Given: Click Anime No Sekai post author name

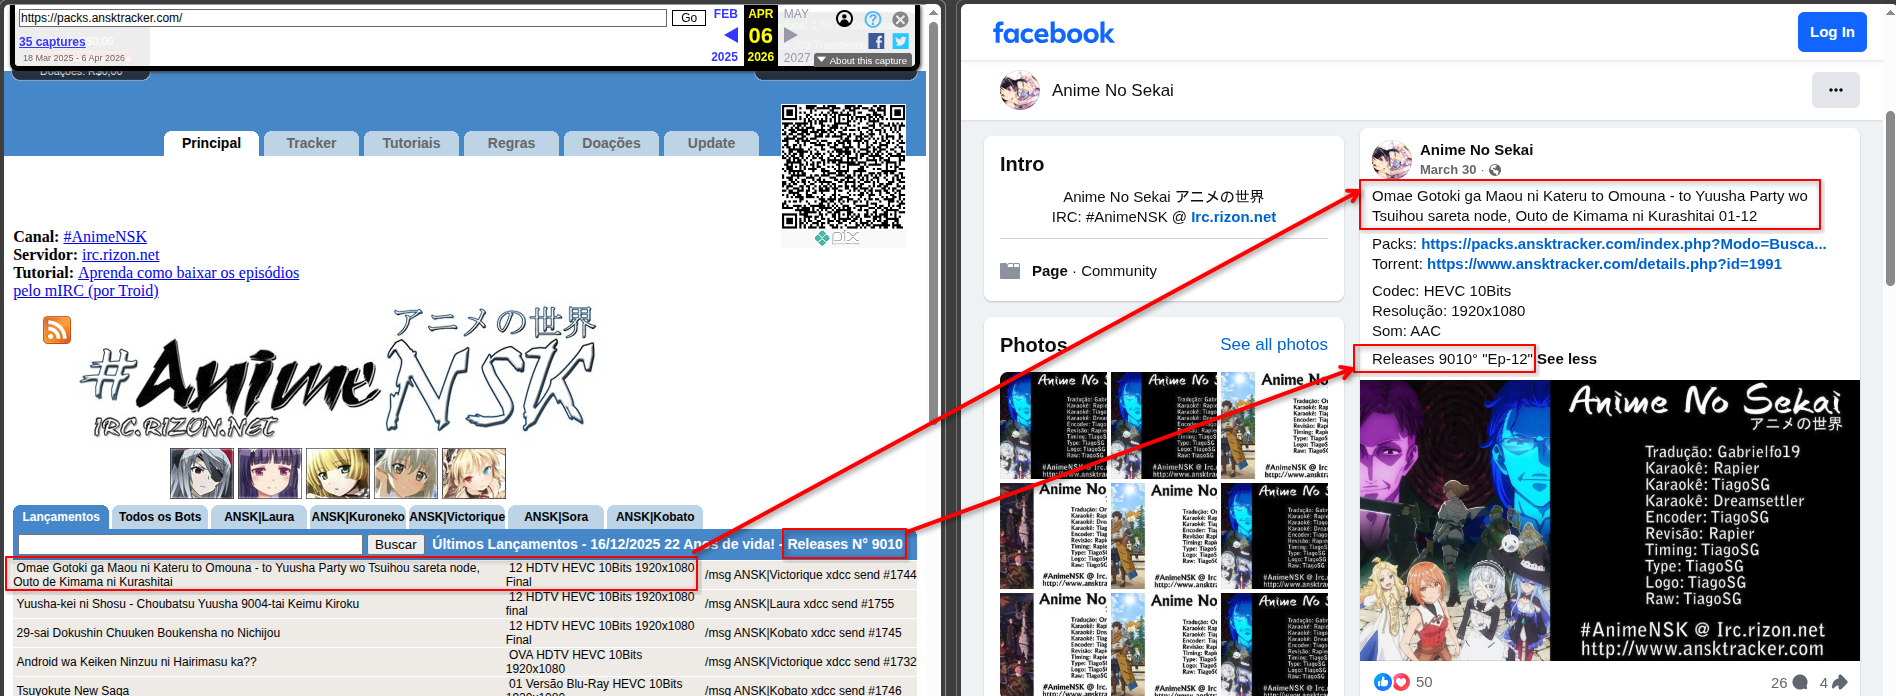Looking at the screenshot, I should pos(1476,150).
